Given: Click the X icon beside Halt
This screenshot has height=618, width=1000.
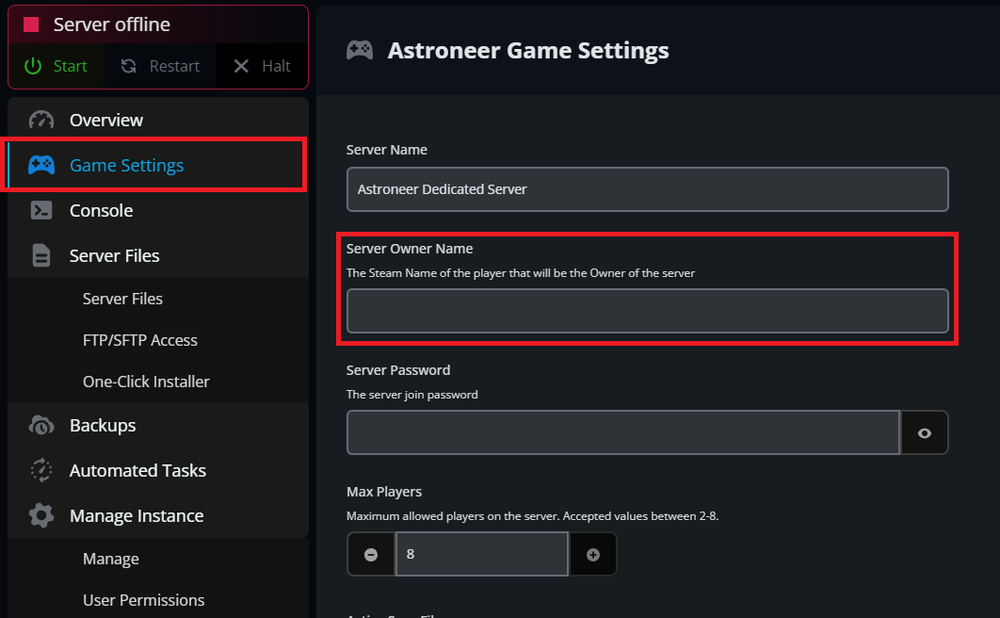Looking at the screenshot, I should [x=240, y=66].
